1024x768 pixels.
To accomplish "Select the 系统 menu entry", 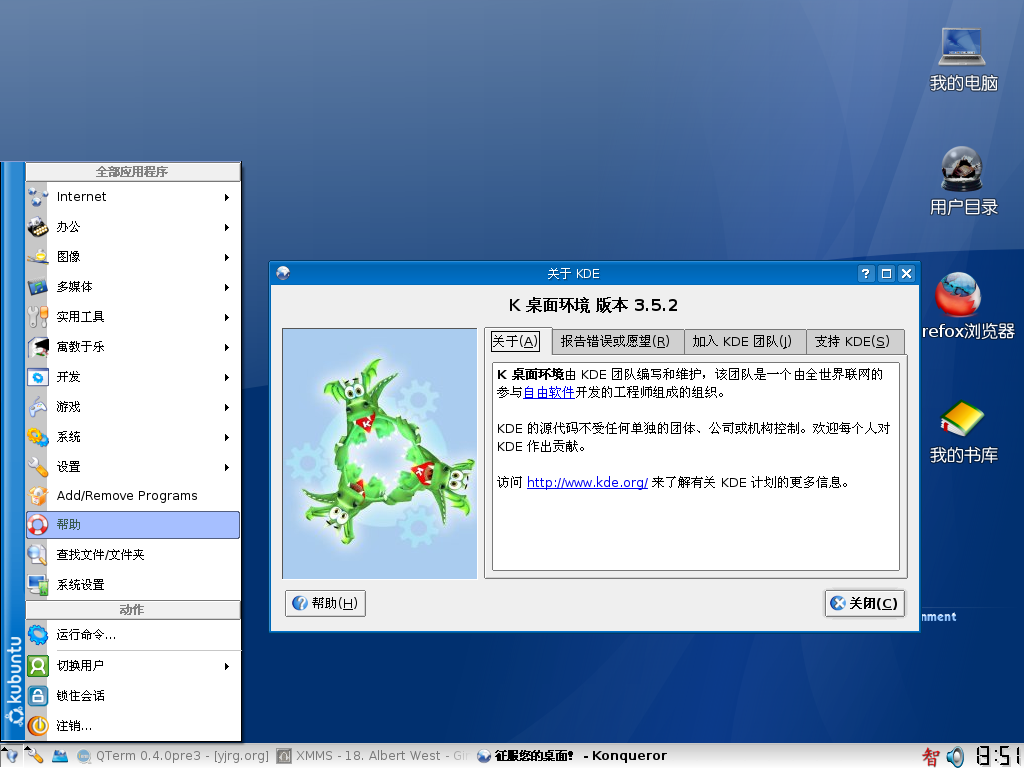I will pyautogui.click(x=133, y=437).
